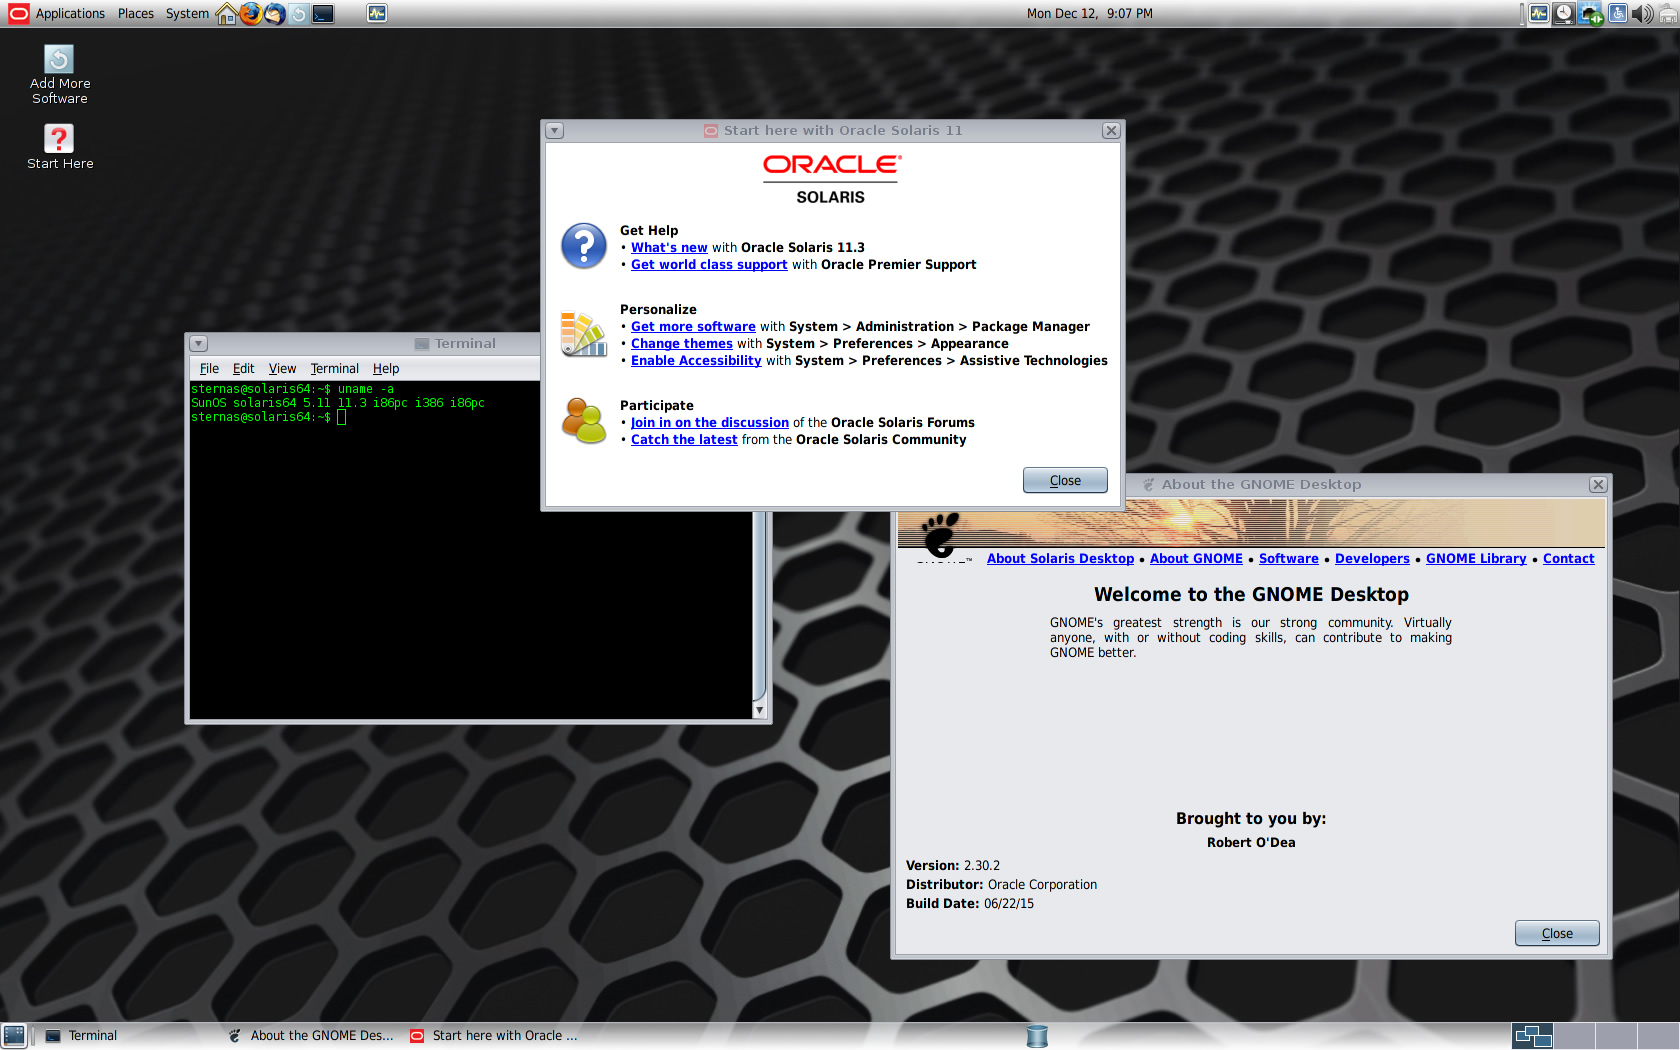1680x1050 pixels.
Task: Open the Developers link in the GNOME window
Action: click(1372, 558)
